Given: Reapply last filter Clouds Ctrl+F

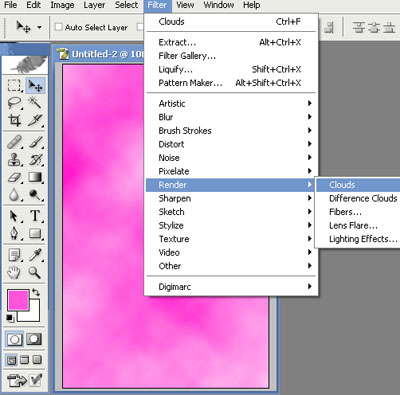Looking at the screenshot, I should pyautogui.click(x=231, y=22).
